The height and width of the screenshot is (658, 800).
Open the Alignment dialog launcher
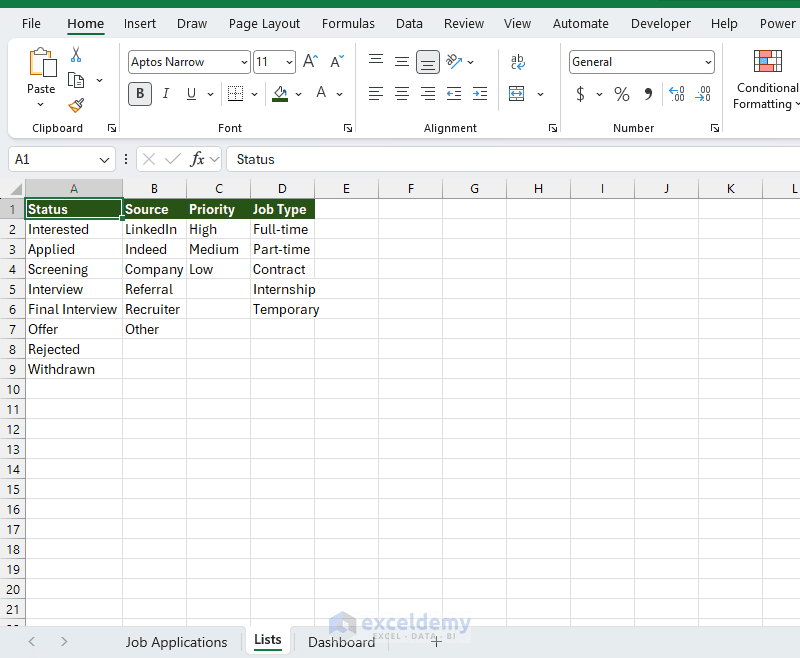[x=553, y=128]
